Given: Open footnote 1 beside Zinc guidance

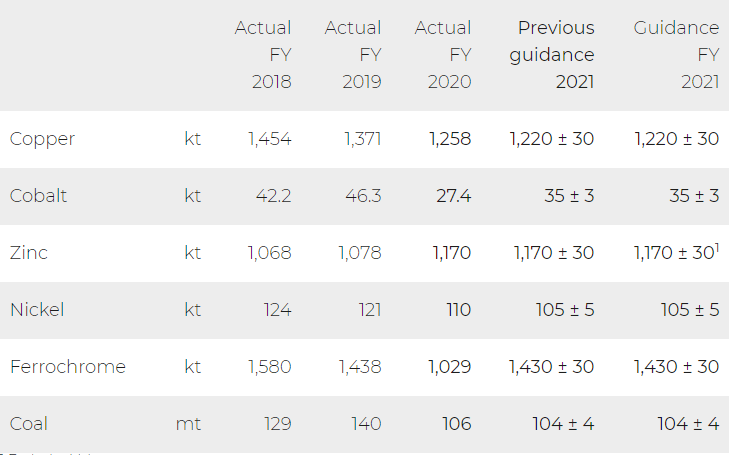Looking at the screenshot, I should pyautogui.click(x=717, y=248).
